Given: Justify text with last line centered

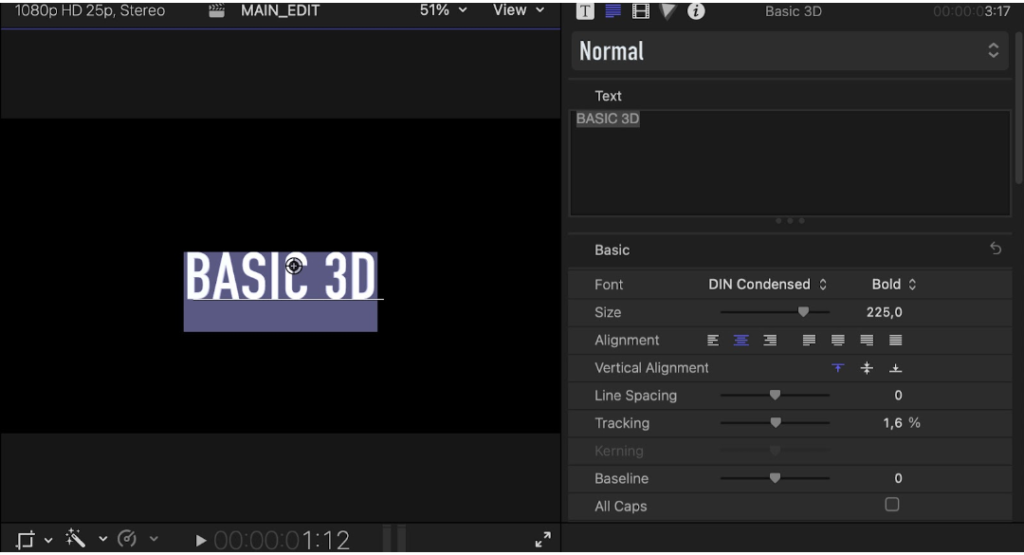Looking at the screenshot, I should (838, 340).
